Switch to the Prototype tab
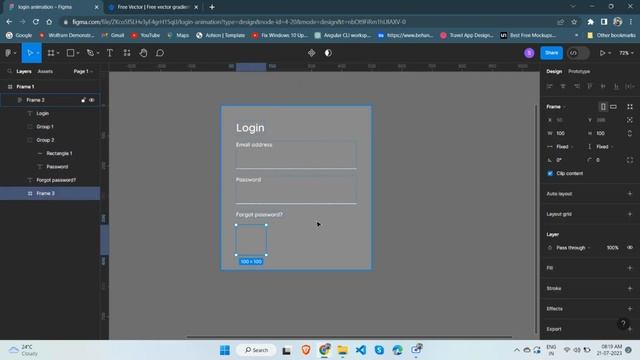 [x=579, y=71]
